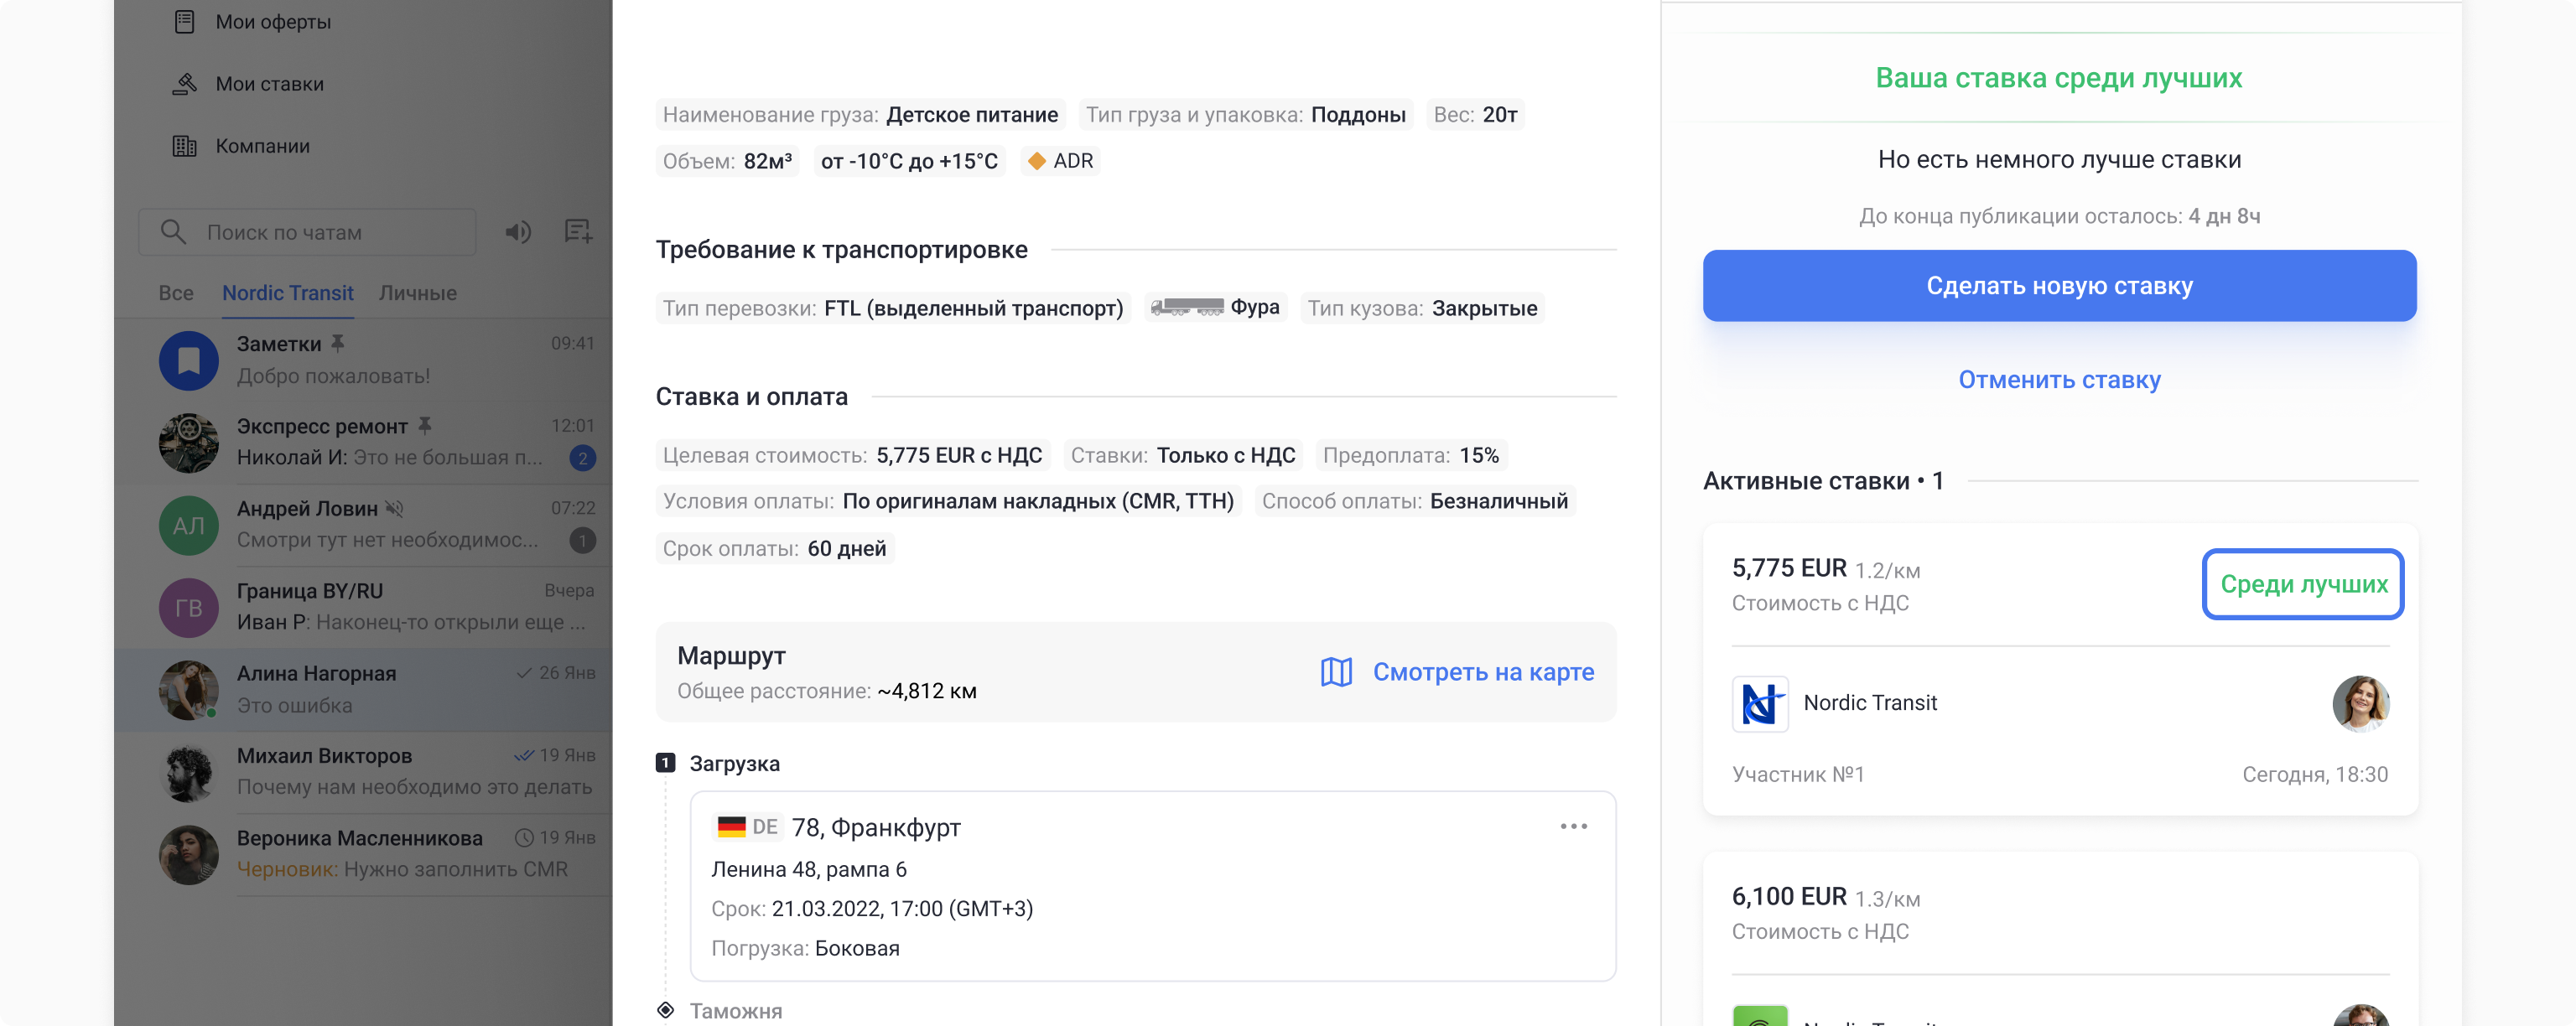The height and width of the screenshot is (1026, 2576).
Task: Click the pin icon next to Экспресс ремонт
Action: 425,426
